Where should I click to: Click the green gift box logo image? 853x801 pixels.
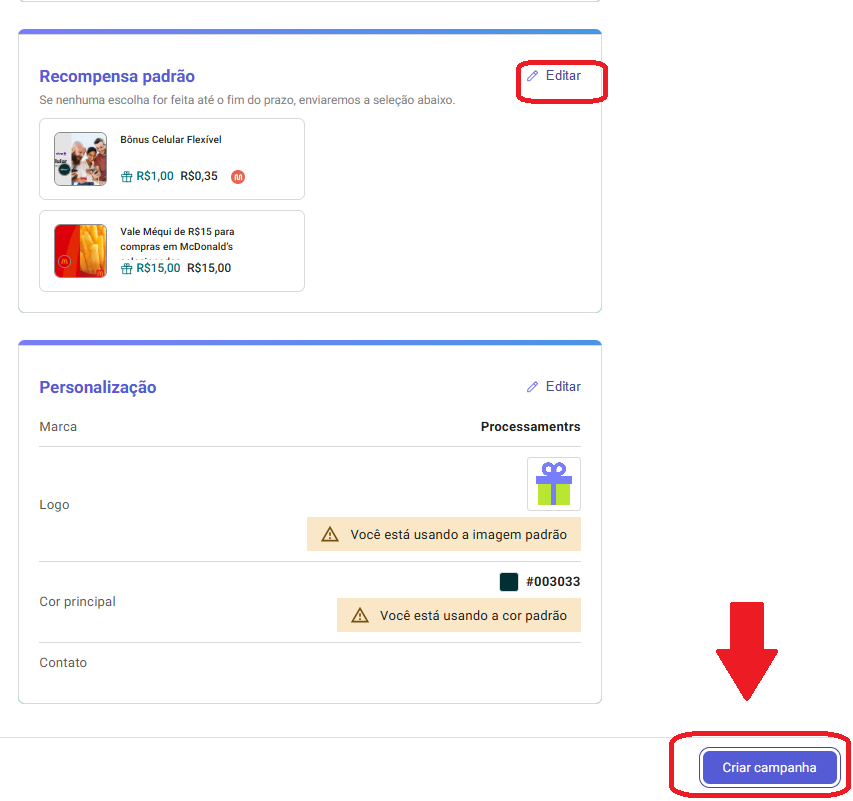tap(553, 484)
